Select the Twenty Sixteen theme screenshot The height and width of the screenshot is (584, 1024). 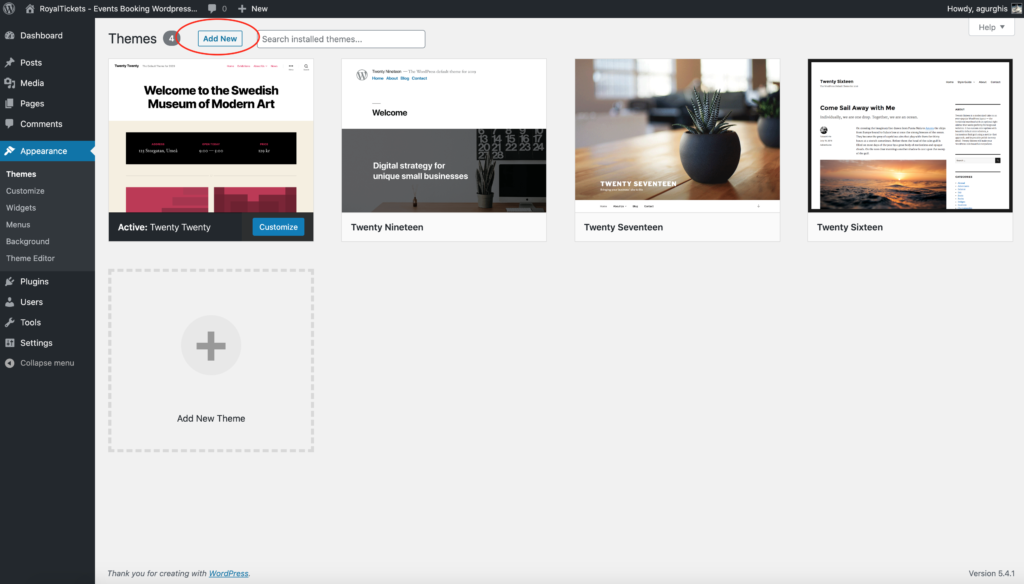[910, 136]
